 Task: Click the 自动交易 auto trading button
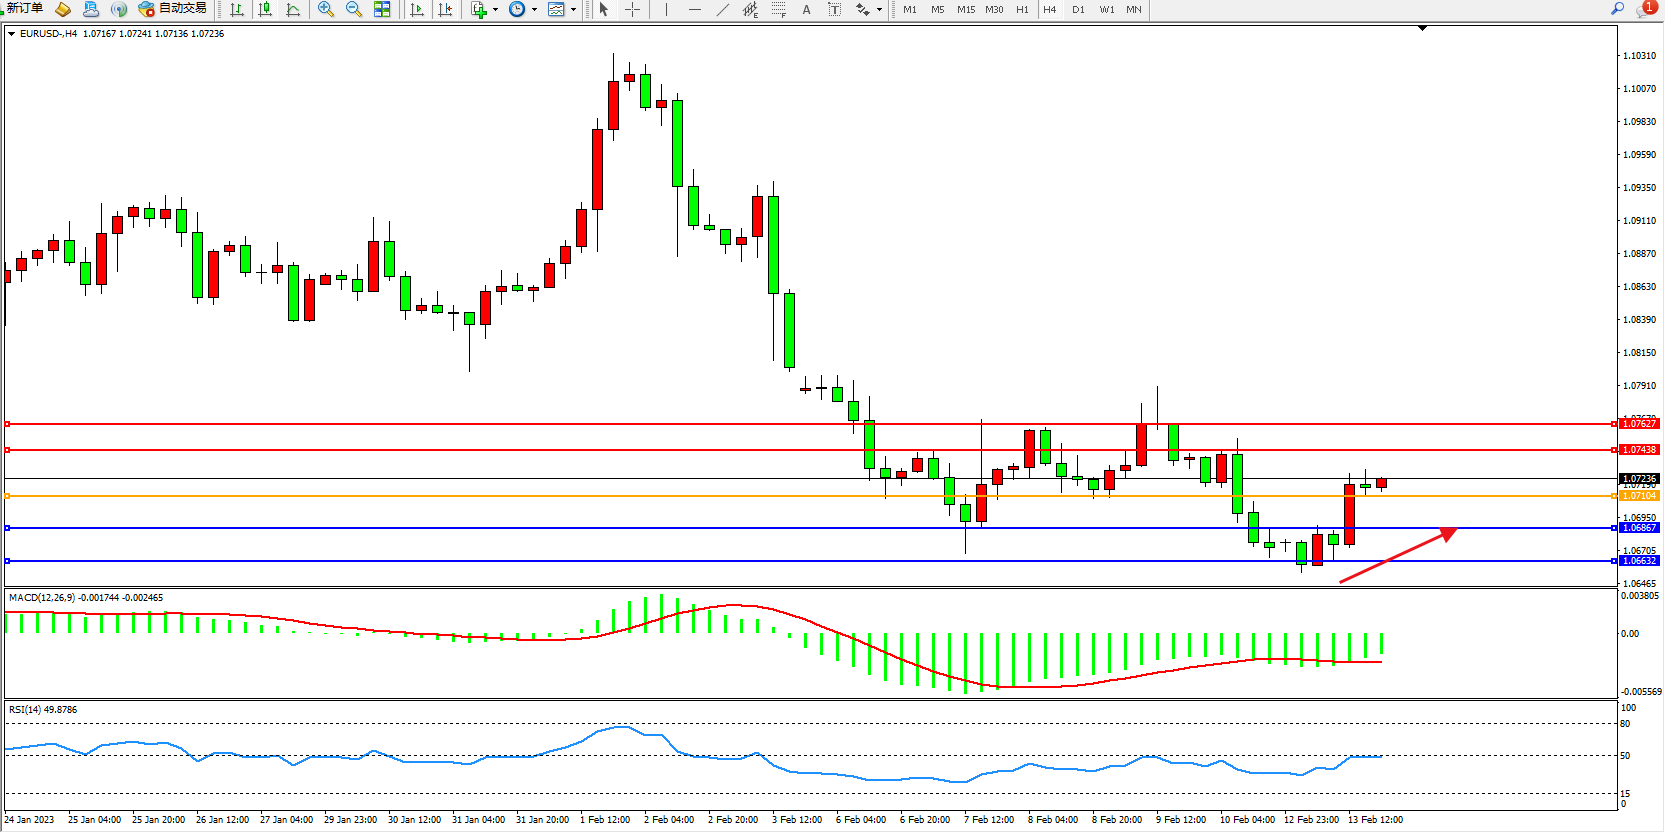pos(173,9)
